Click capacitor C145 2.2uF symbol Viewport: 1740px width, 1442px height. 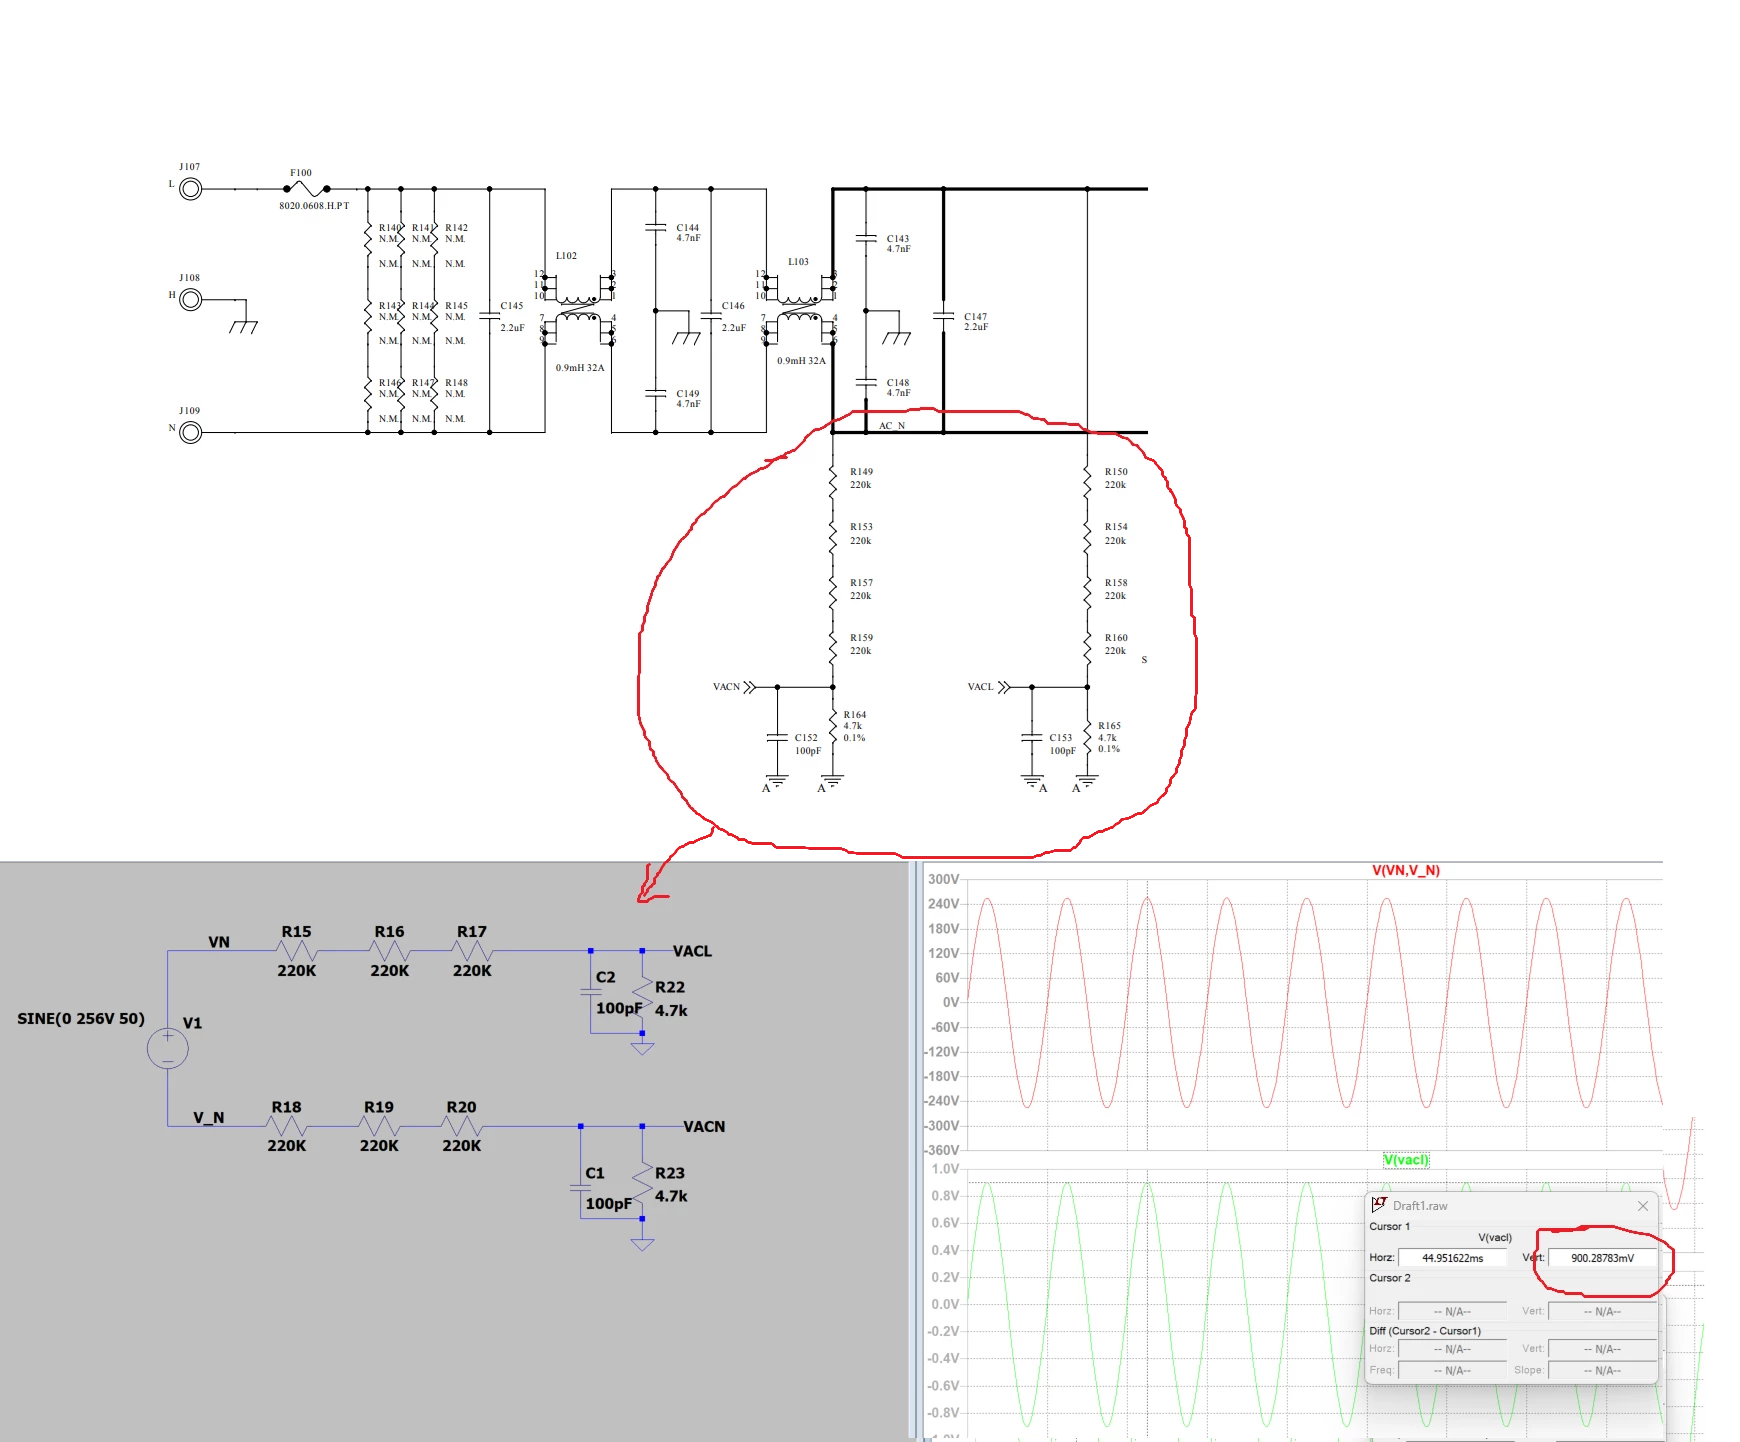tap(489, 315)
